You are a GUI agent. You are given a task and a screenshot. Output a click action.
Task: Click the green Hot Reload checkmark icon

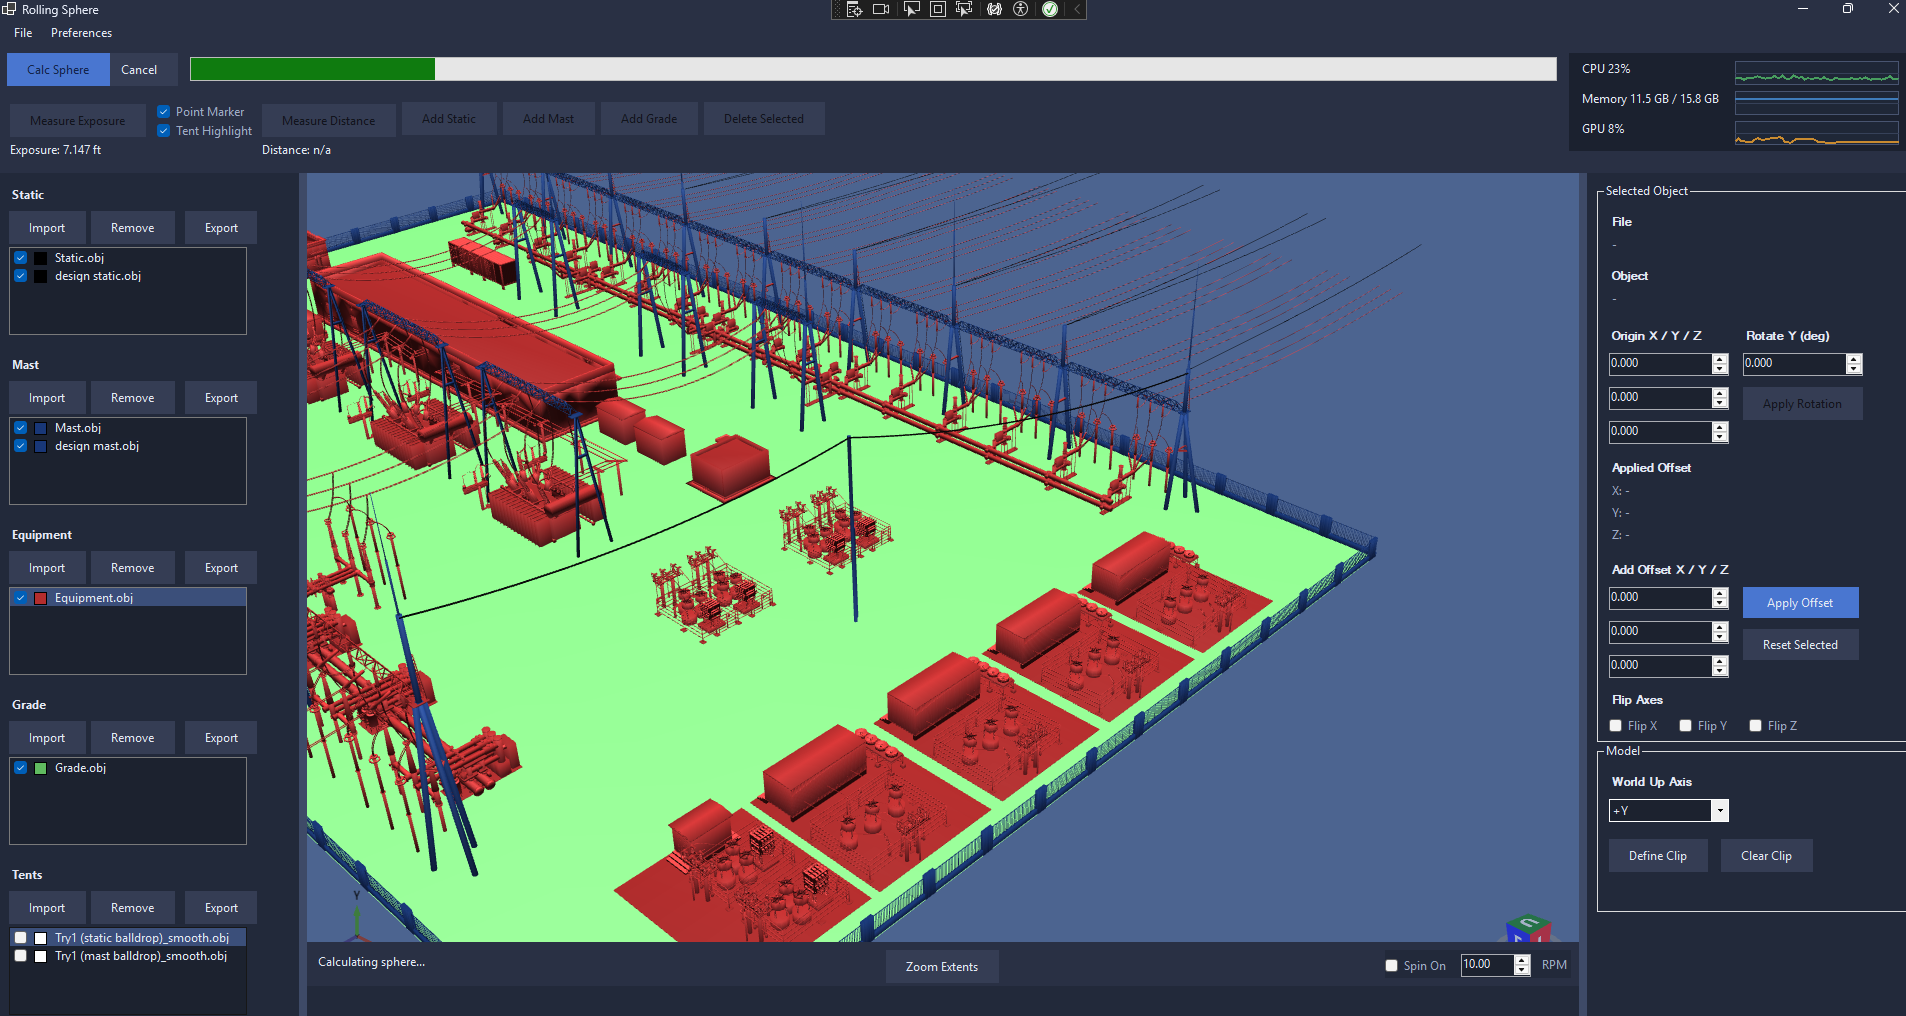1050,9
